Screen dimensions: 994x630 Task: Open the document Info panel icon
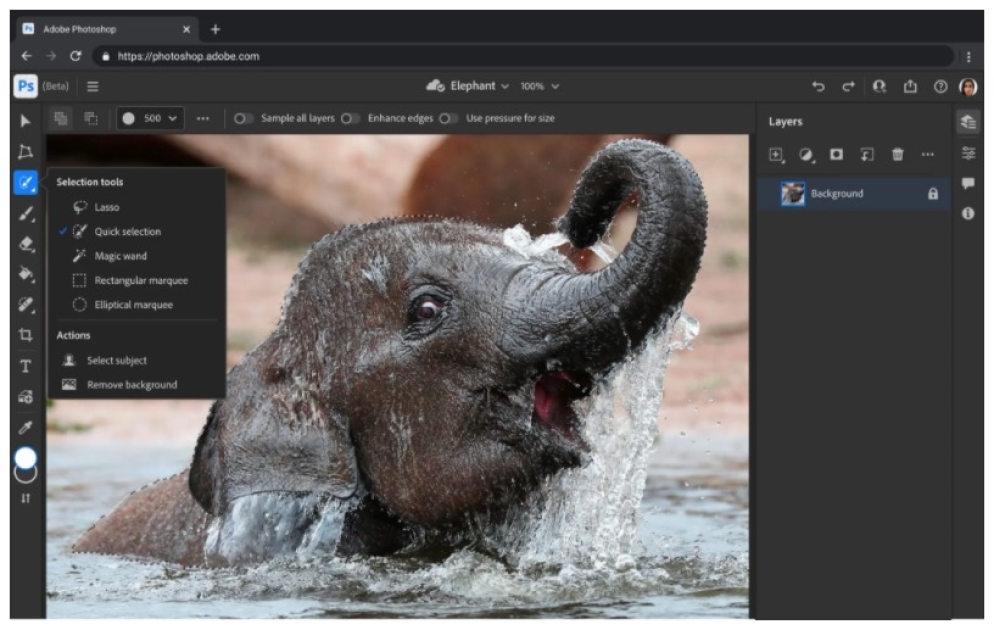(968, 214)
